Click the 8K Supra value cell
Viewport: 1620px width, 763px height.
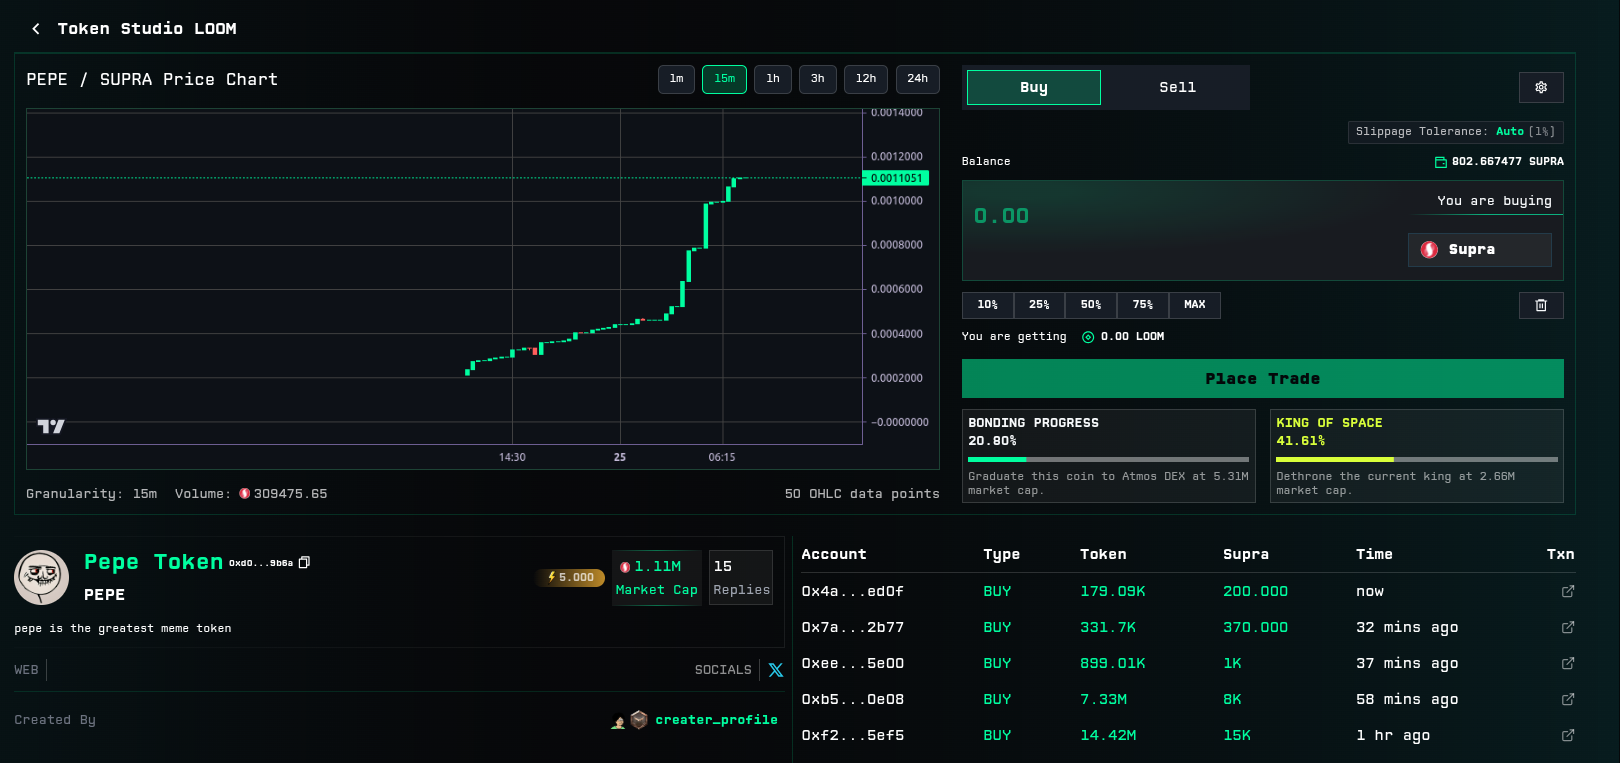[x=1232, y=699]
